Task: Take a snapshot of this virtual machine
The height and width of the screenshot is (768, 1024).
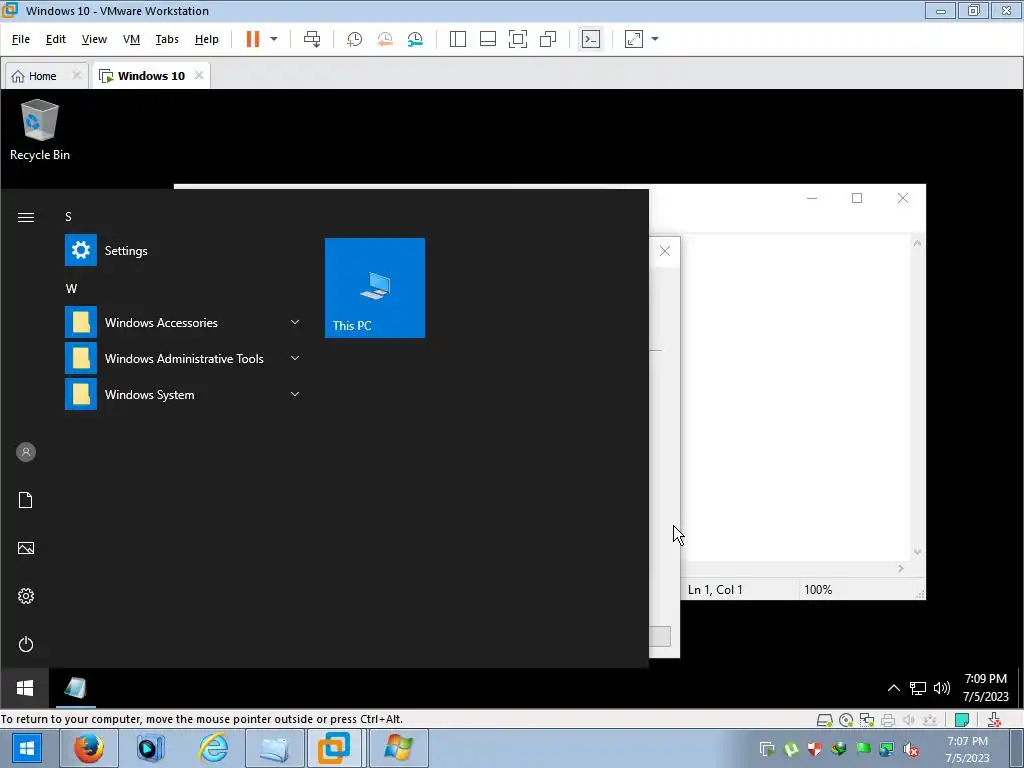Action: [354, 39]
